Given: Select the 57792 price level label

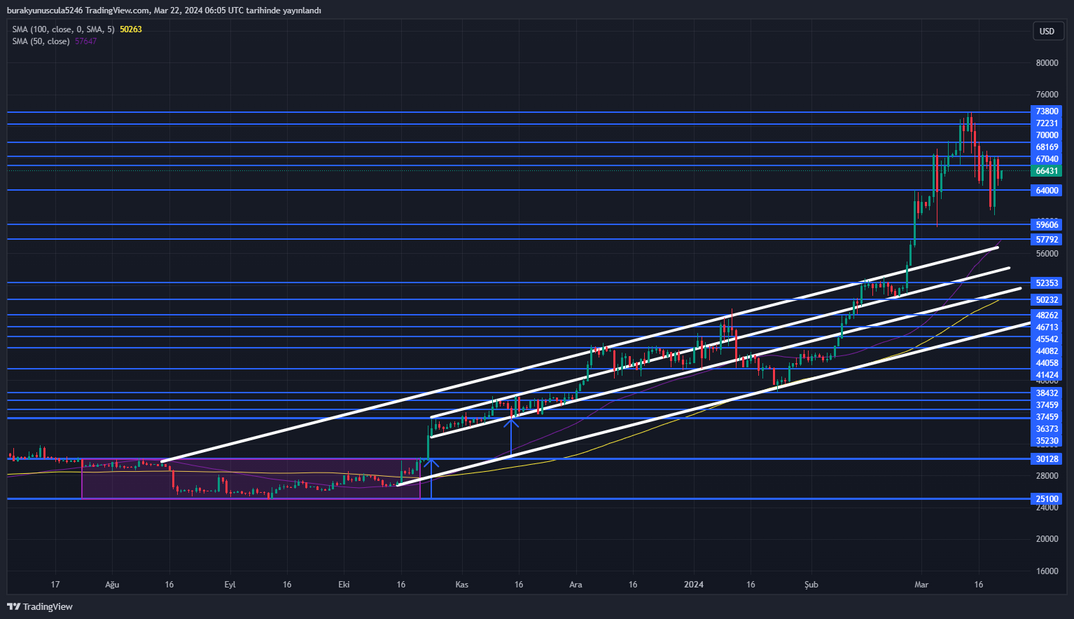Looking at the screenshot, I should point(1047,240).
